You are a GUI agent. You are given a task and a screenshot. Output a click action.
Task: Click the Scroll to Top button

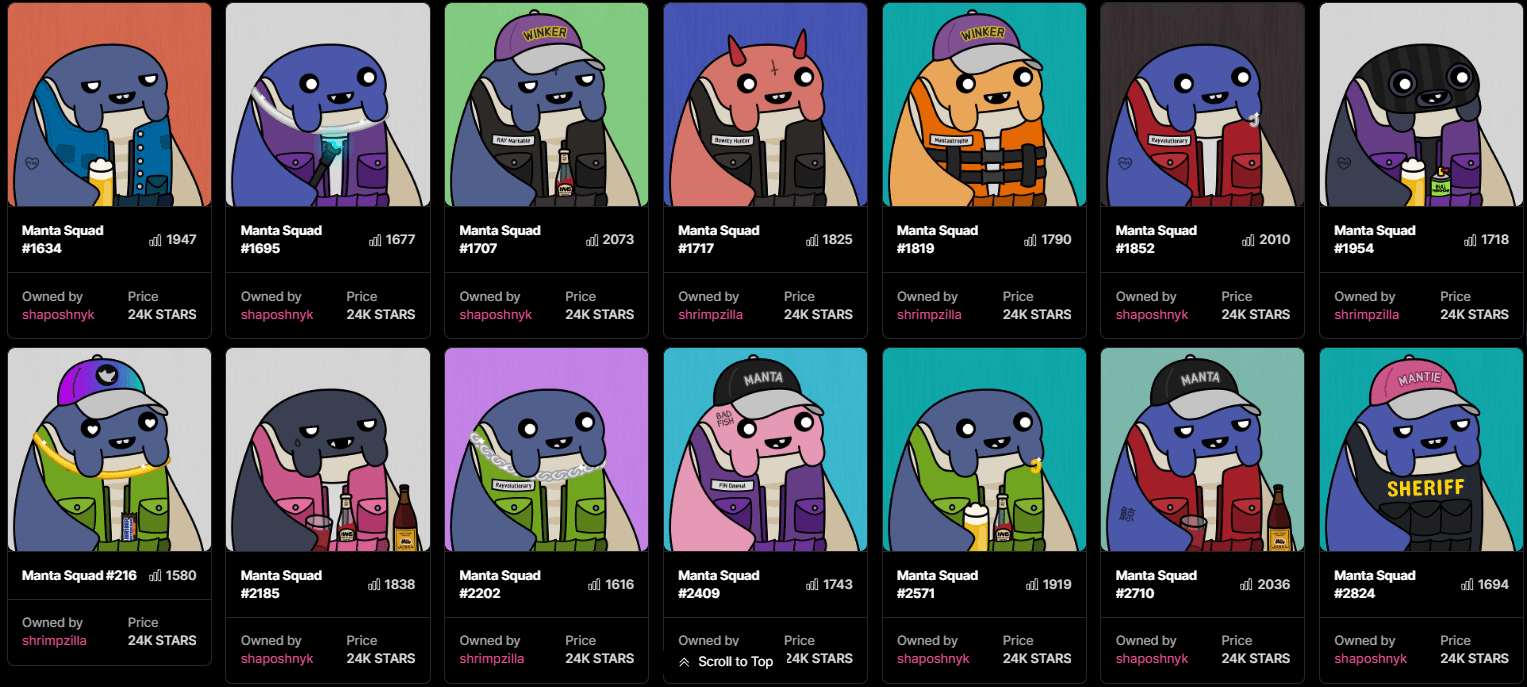click(726, 662)
